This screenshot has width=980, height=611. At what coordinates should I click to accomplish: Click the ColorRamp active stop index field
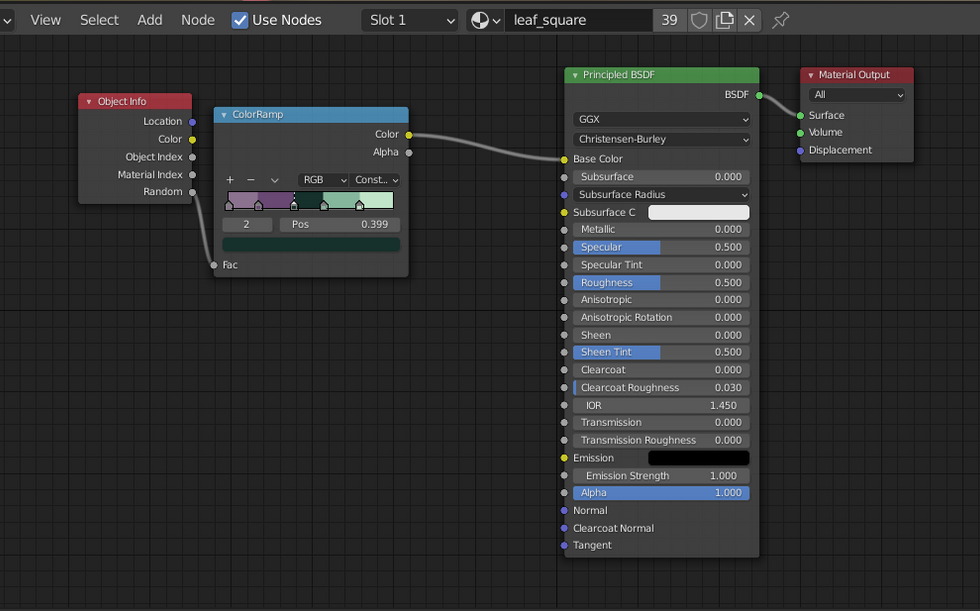click(x=247, y=225)
